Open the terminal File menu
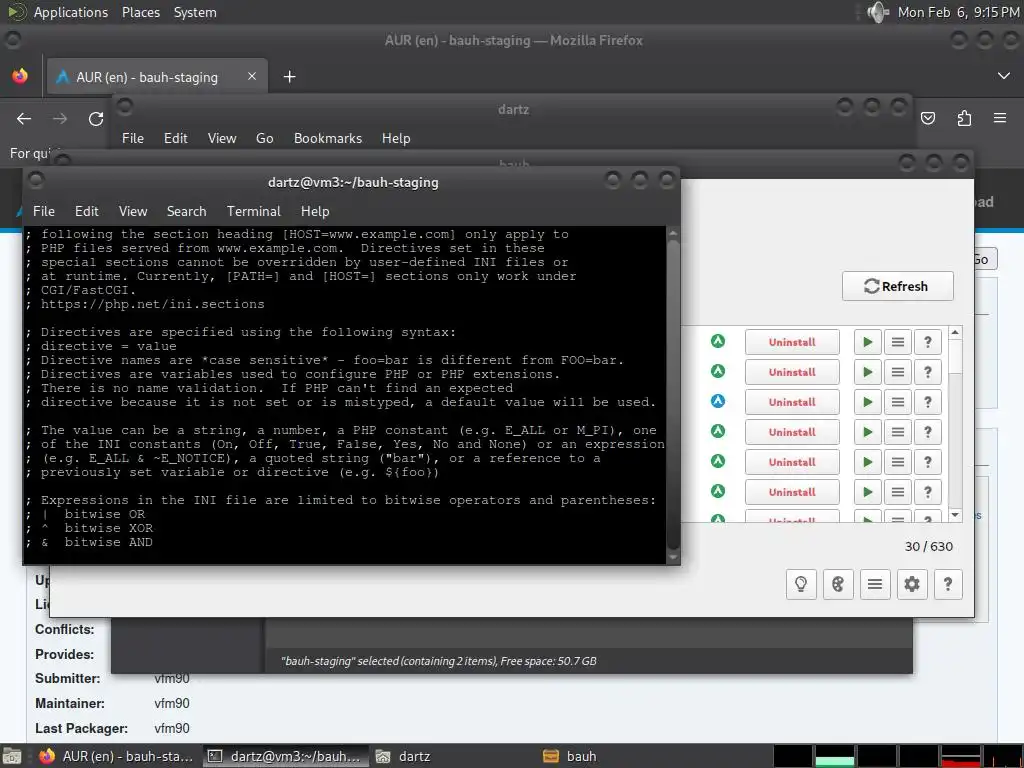 tap(44, 212)
